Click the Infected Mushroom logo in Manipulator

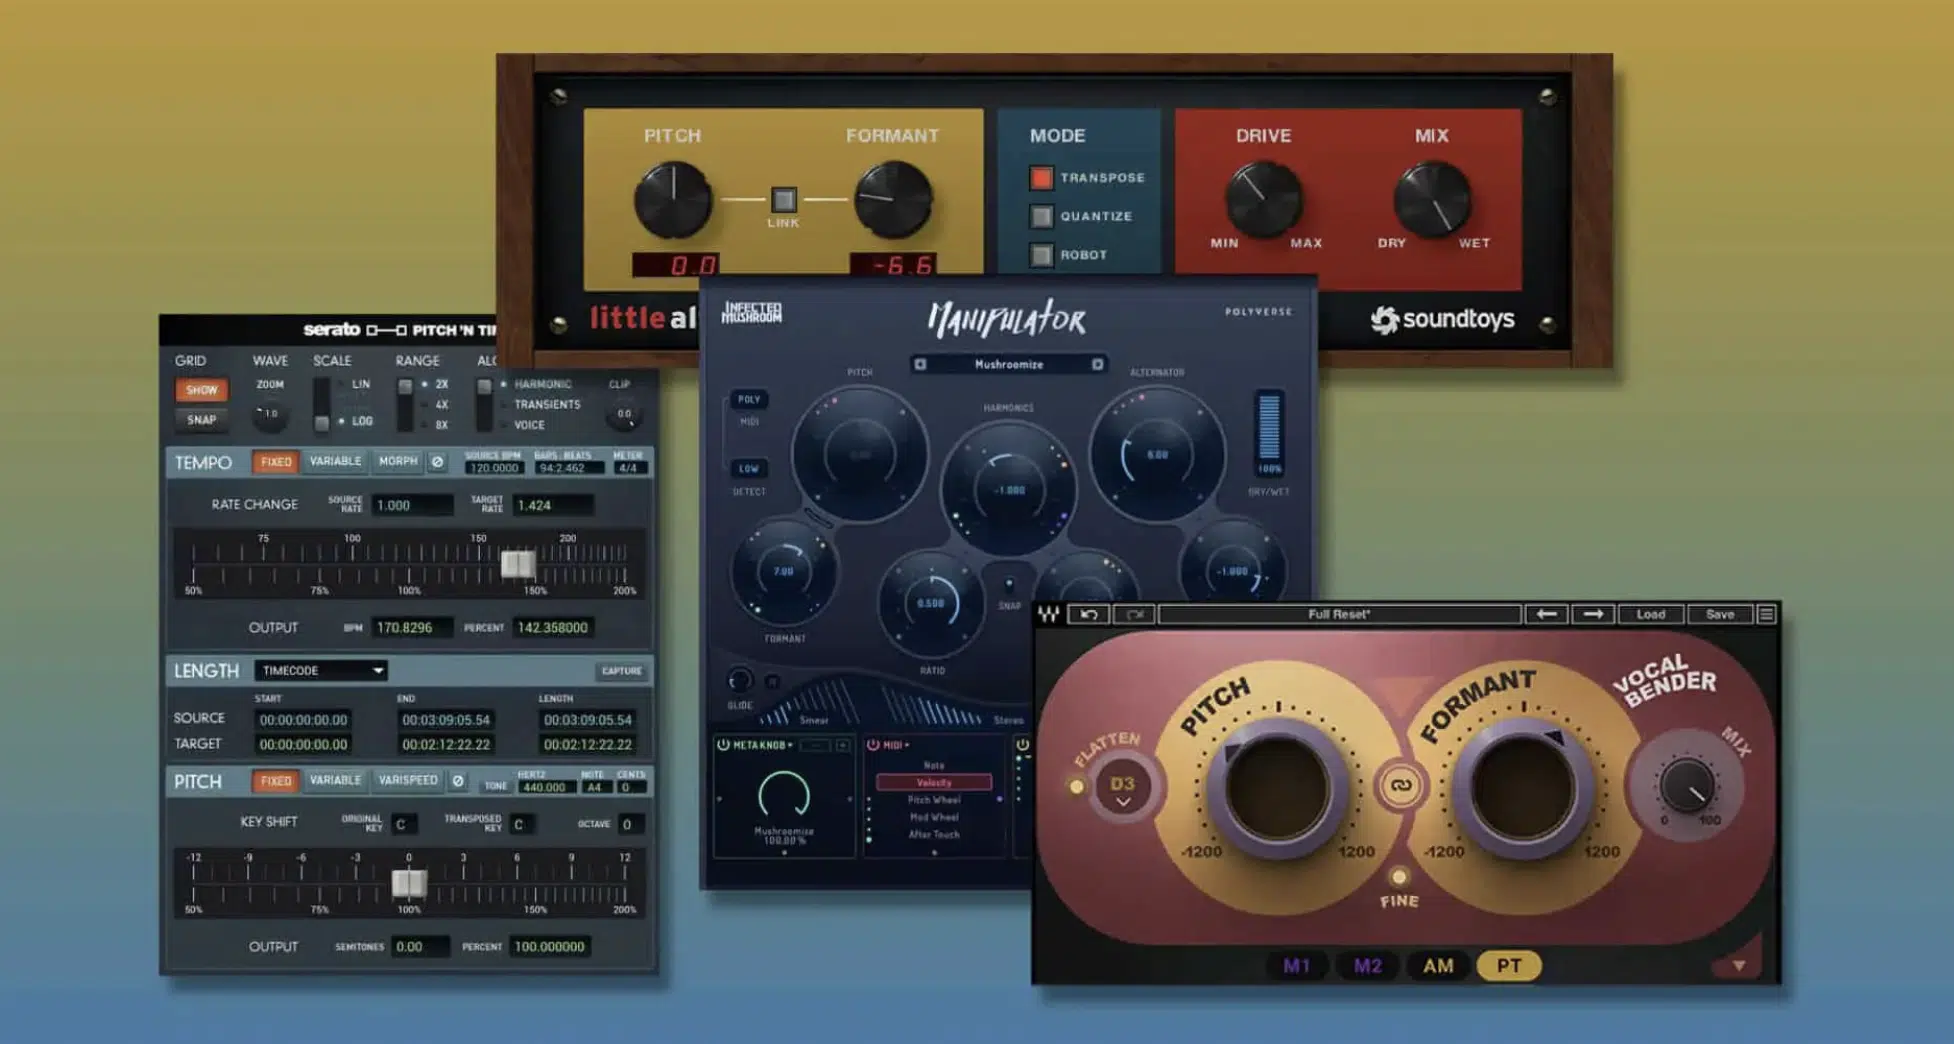click(x=752, y=312)
